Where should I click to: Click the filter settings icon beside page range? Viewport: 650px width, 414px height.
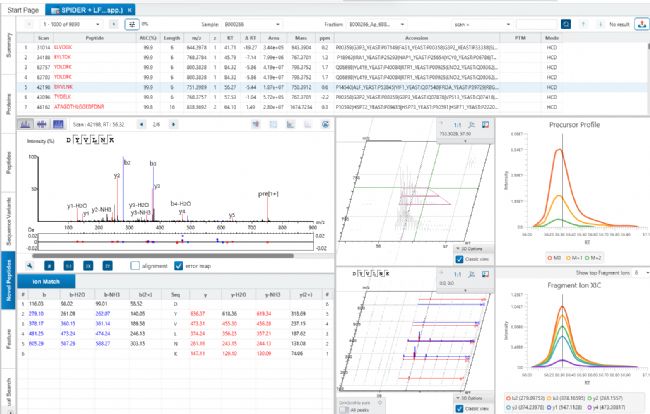pos(132,24)
